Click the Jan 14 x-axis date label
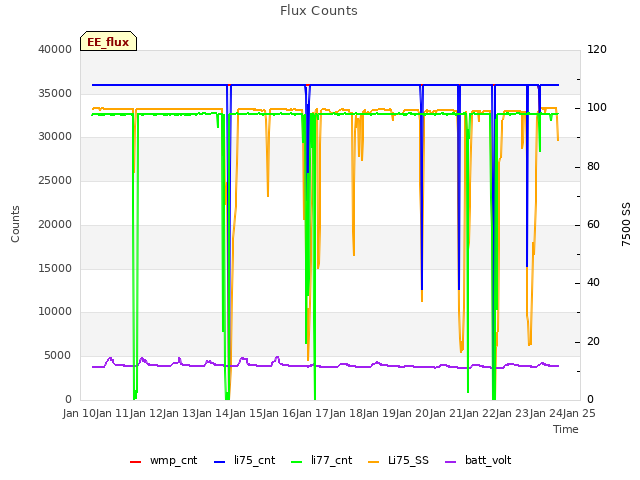640x480 pixels. pyautogui.click(x=212, y=413)
